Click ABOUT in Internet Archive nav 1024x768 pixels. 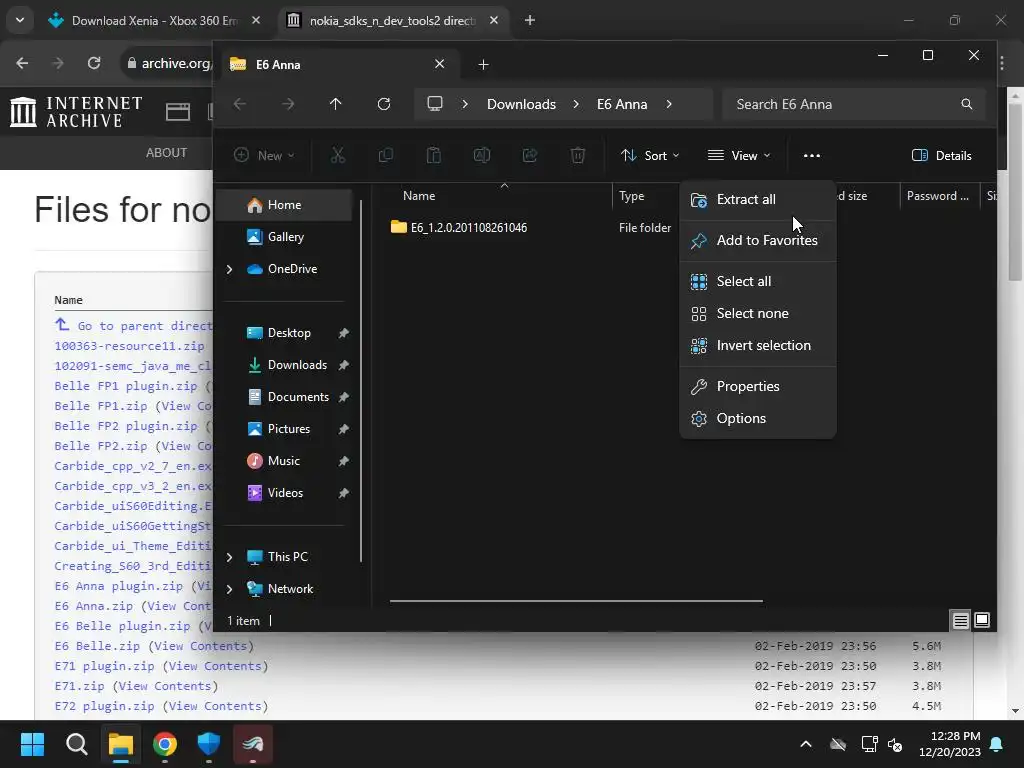[166, 153]
